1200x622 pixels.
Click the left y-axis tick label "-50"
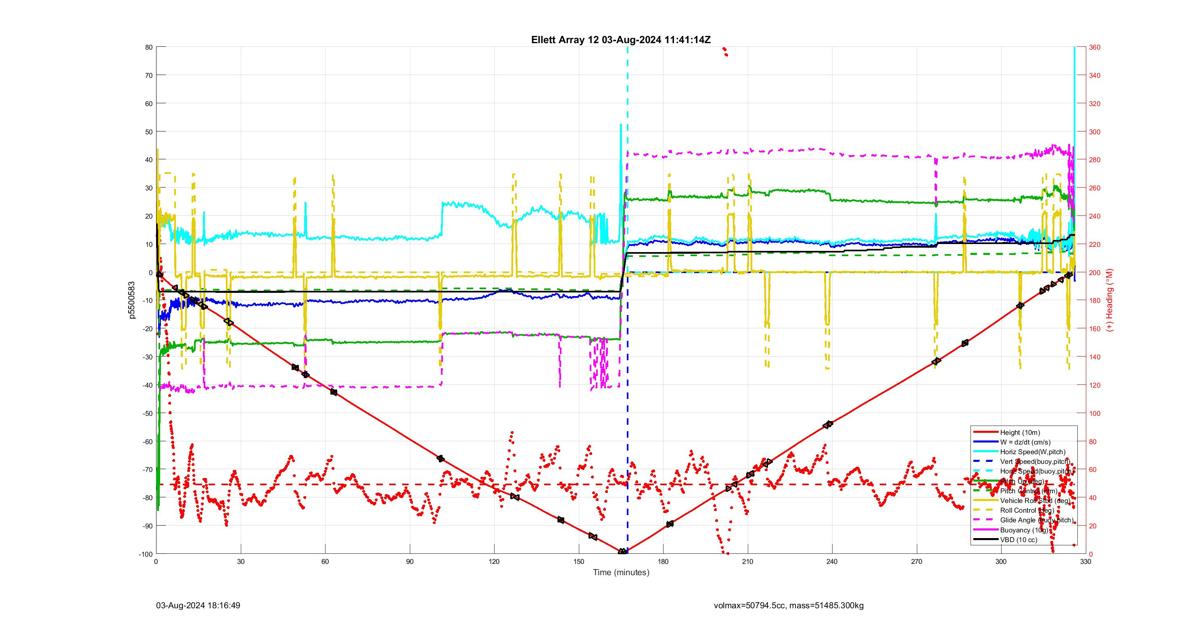(x=146, y=413)
